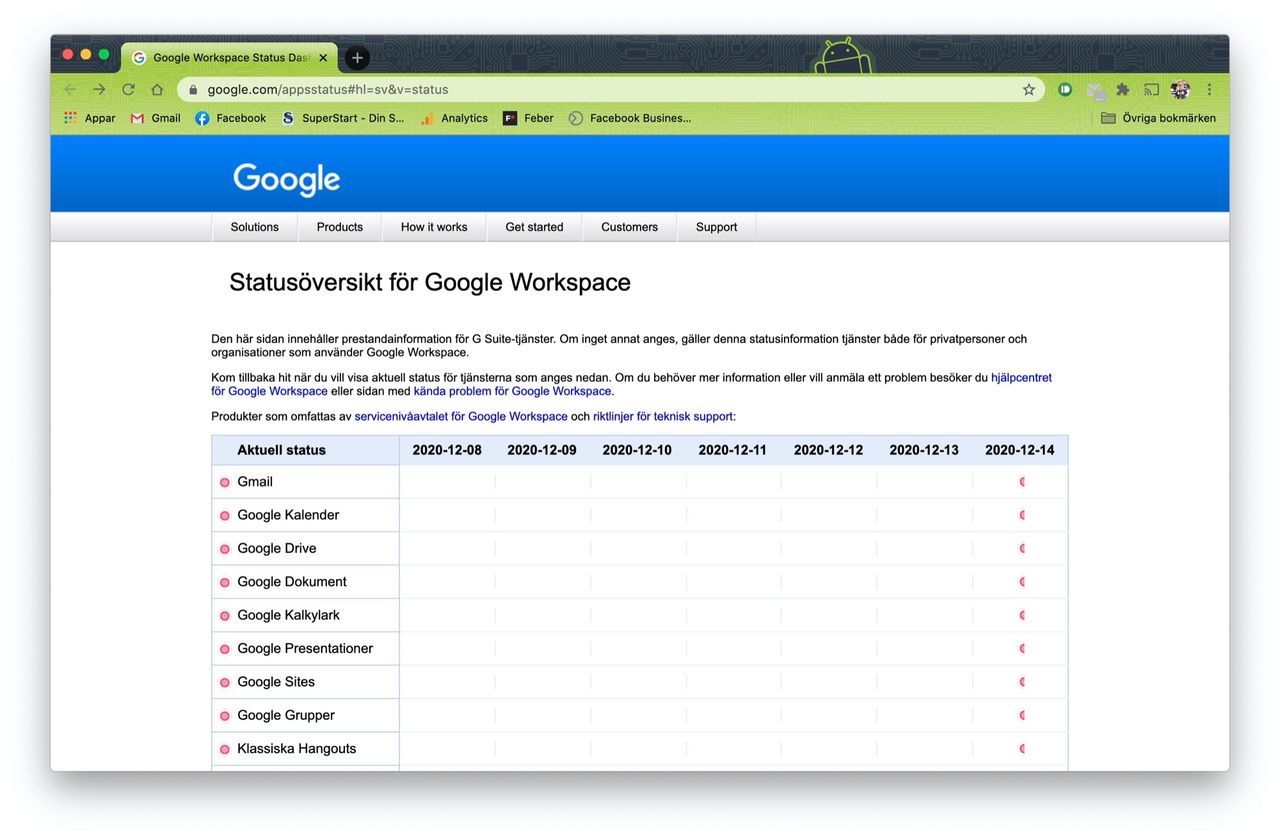The width and height of the screenshot is (1280, 838).
Task: Click the 2020-12-08 date column header
Action: pyautogui.click(x=447, y=450)
